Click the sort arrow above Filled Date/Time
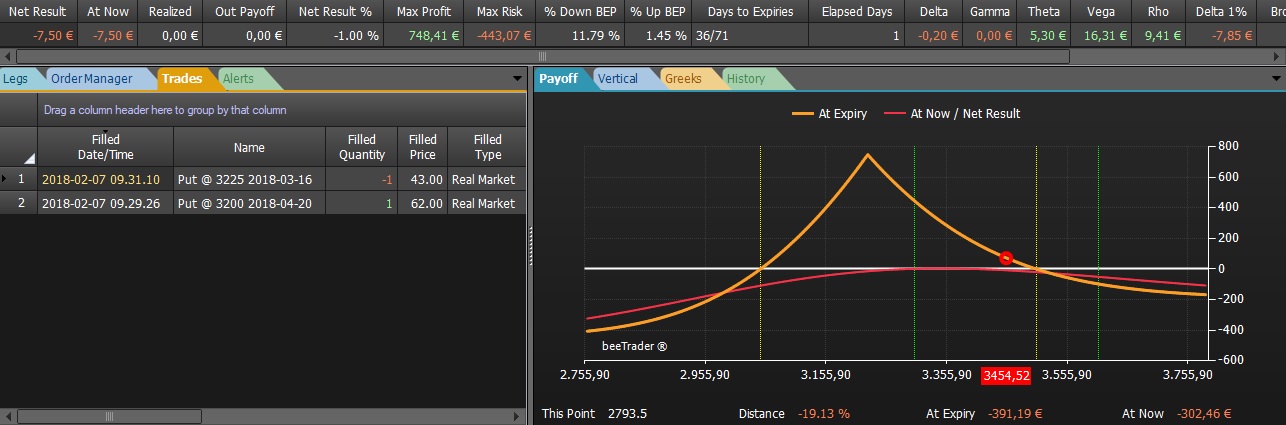The image size is (1286, 425). point(105,131)
